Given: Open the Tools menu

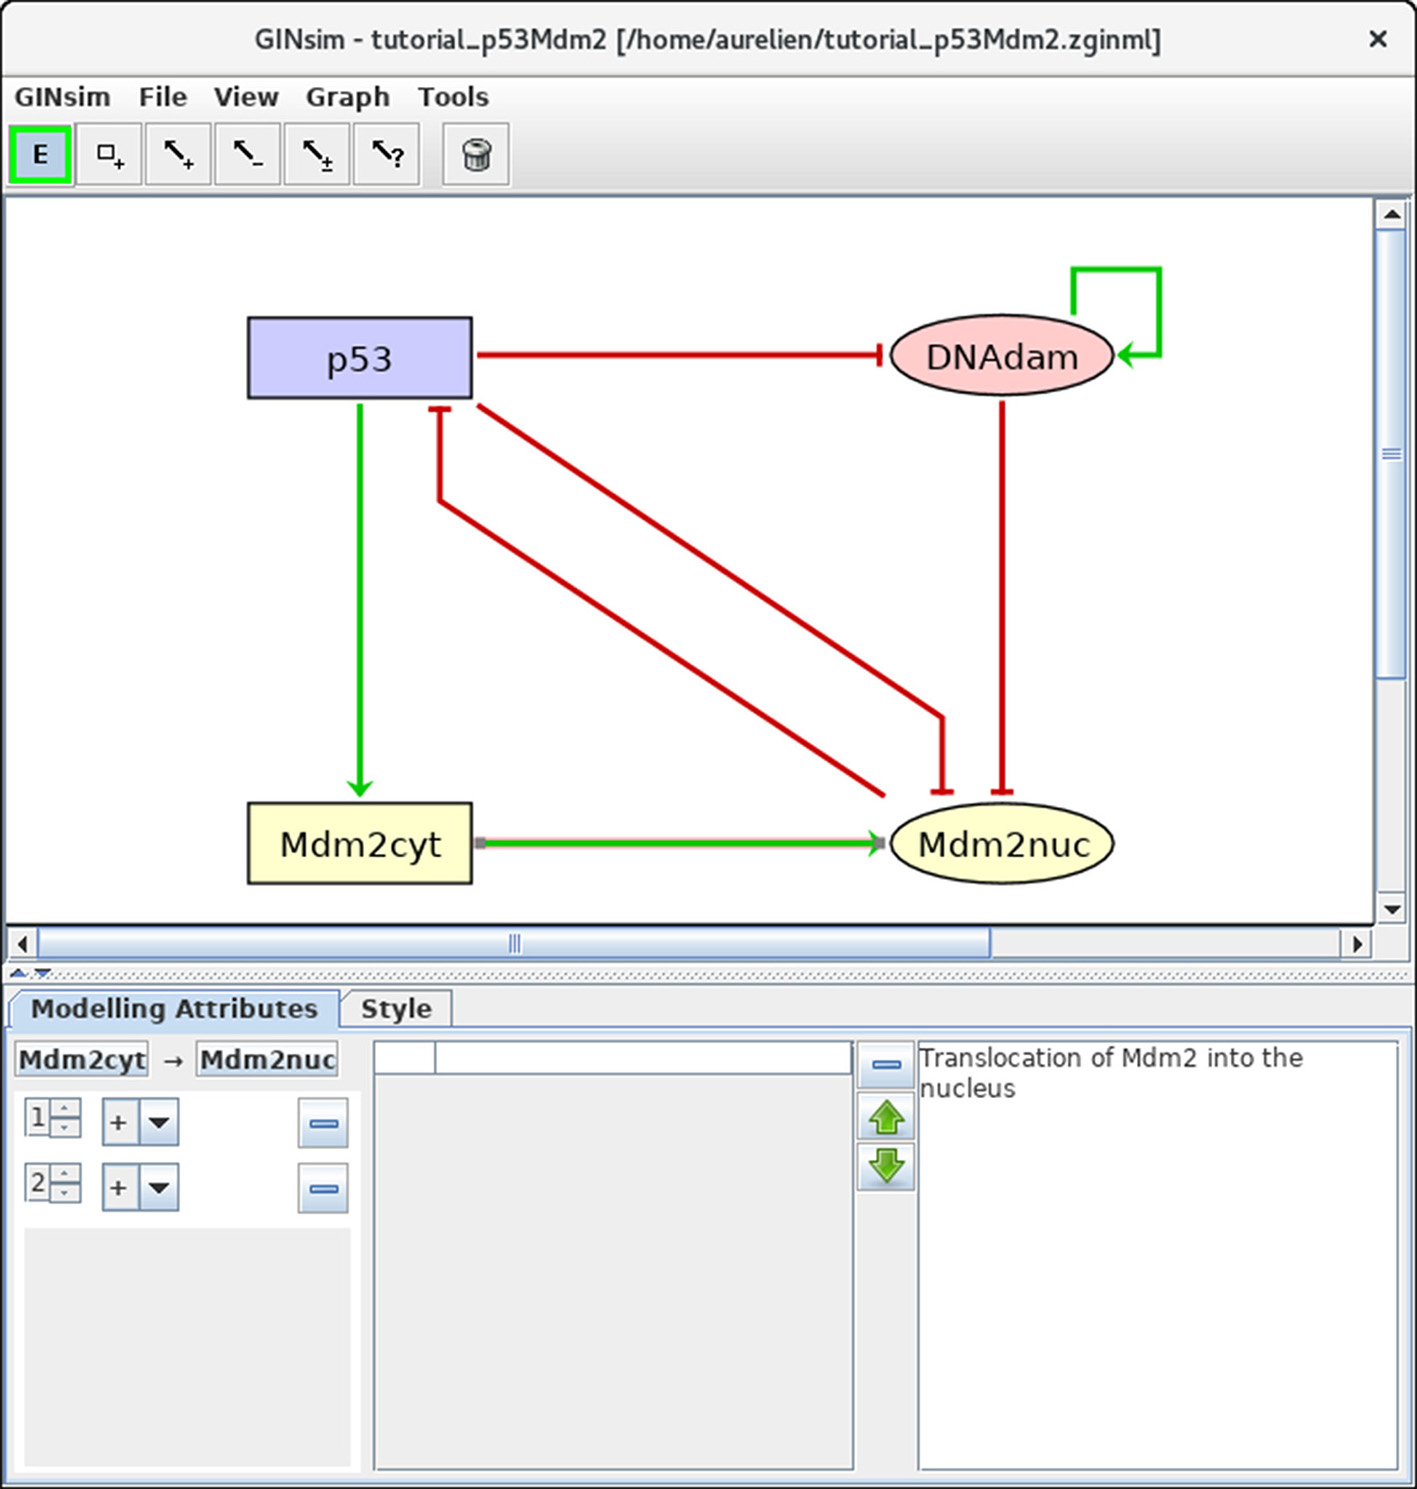Looking at the screenshot, I should [x=453, y=97].
